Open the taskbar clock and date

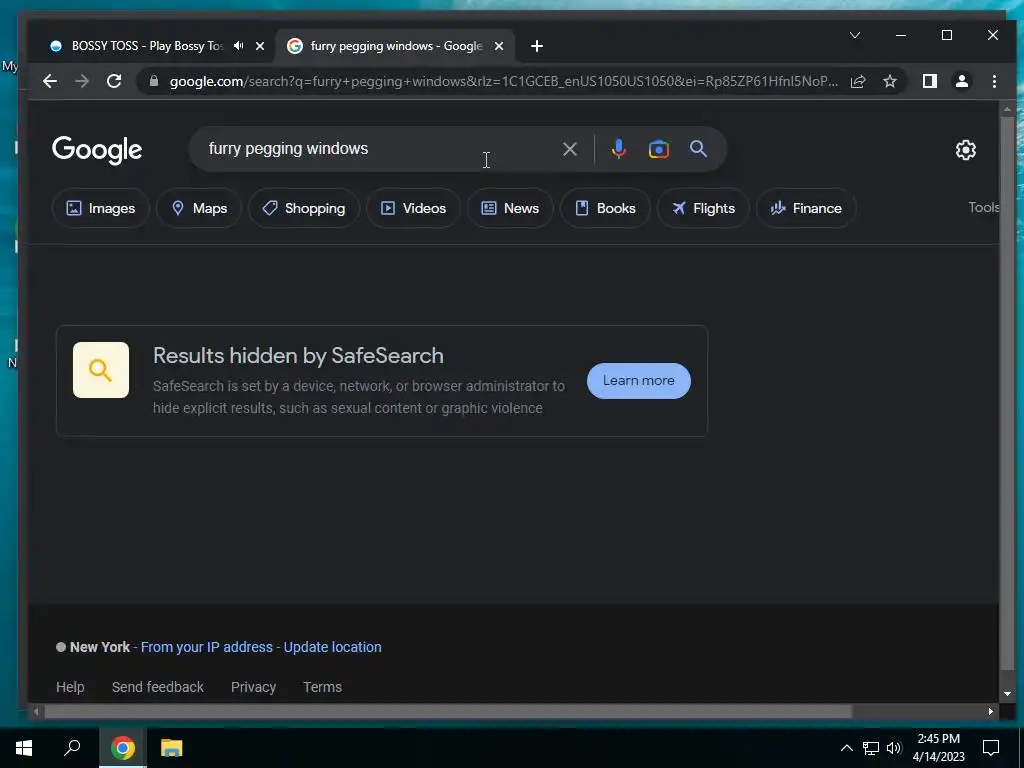pos(938,748)
